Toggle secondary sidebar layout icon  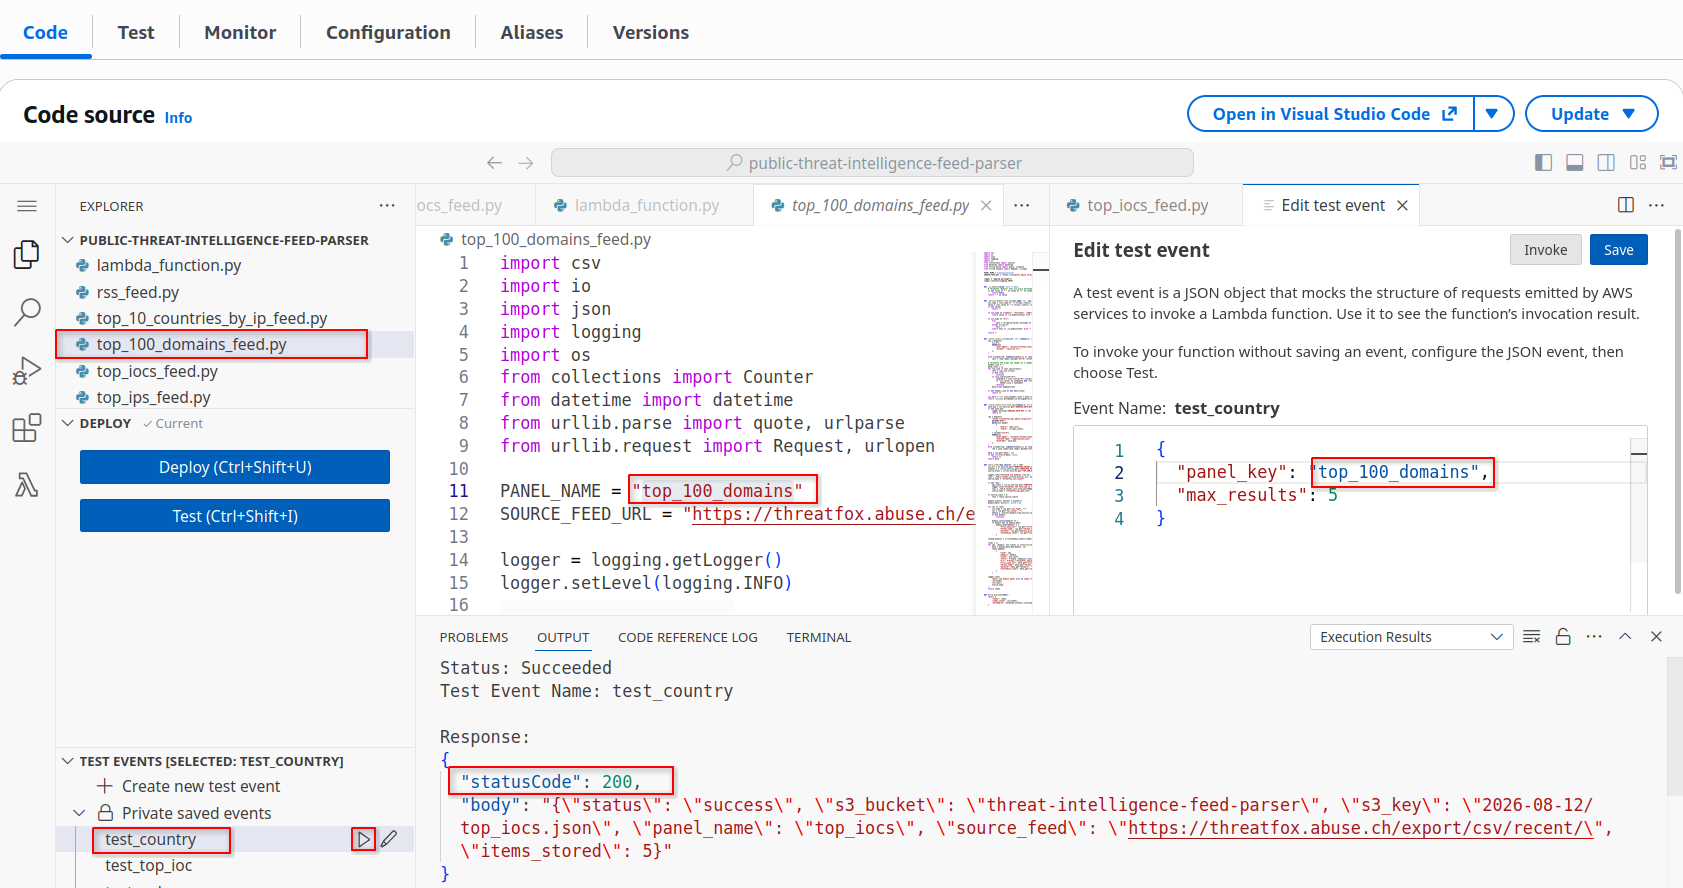pos(1606,162)
